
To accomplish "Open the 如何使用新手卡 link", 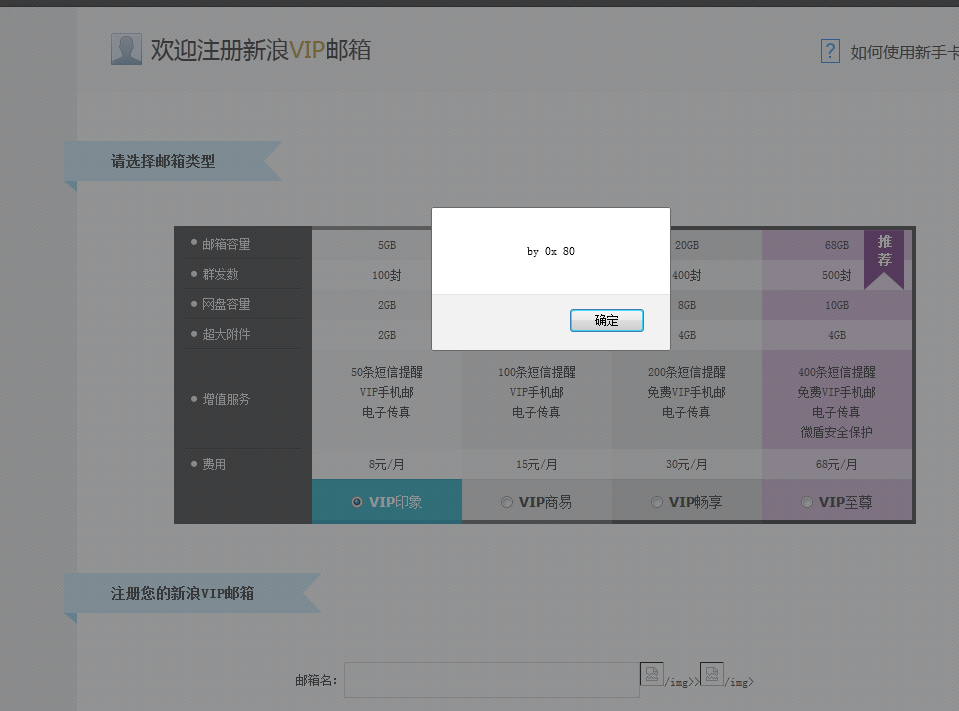I will tap(905, 53).
